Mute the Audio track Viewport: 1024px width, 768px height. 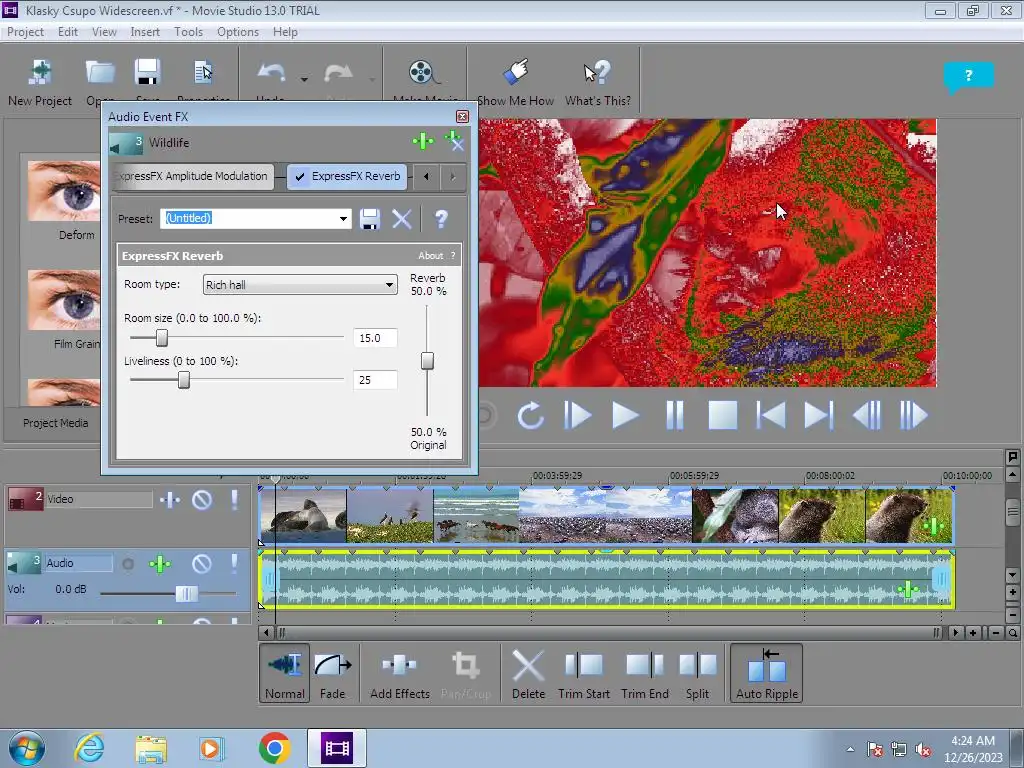point(202,564)
